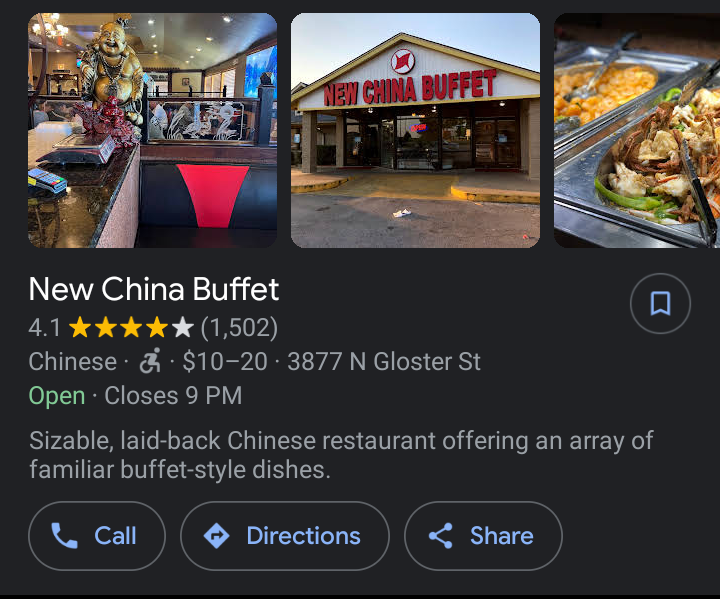Show hours via Closes 9 PM
720x599 pixels.
(x=173, y=396)
